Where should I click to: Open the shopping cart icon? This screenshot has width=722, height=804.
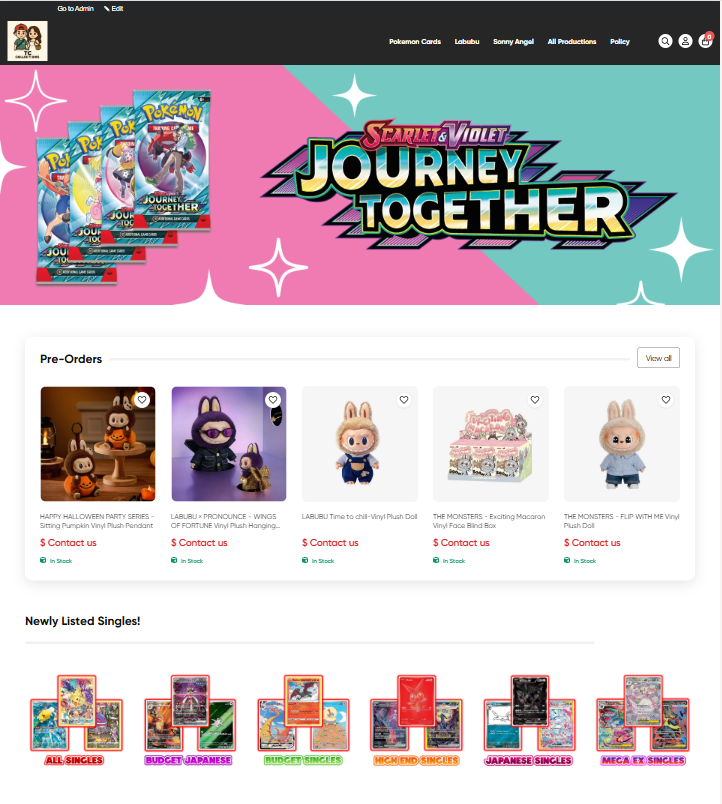point(706,41)
